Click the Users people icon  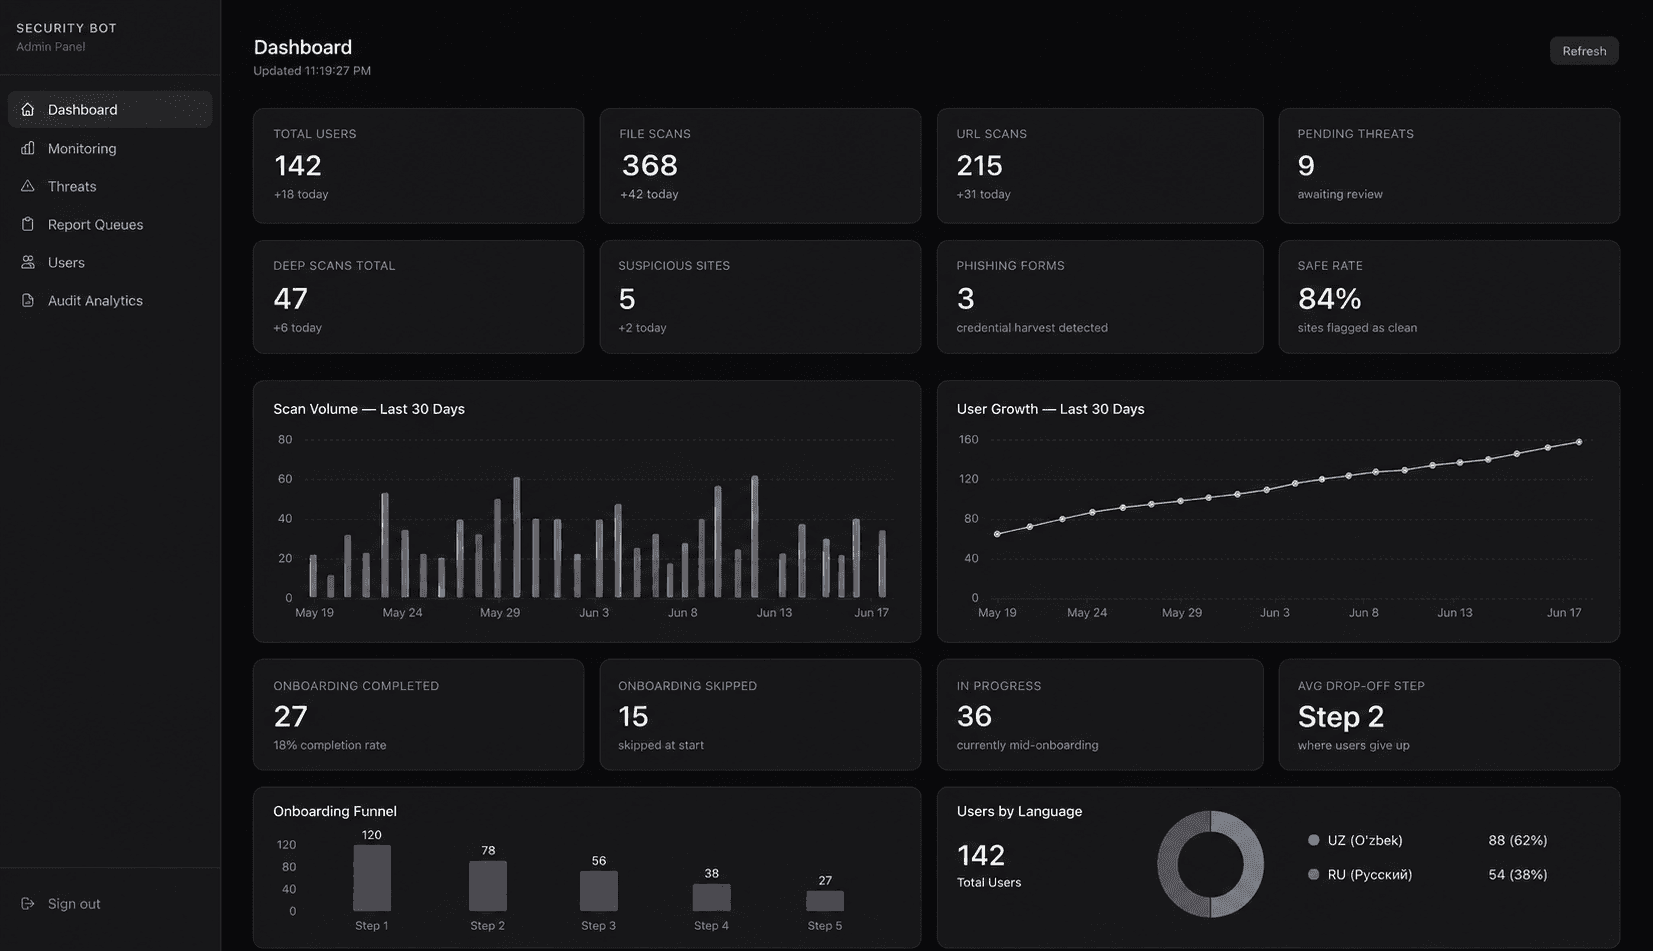click(28, 262)
